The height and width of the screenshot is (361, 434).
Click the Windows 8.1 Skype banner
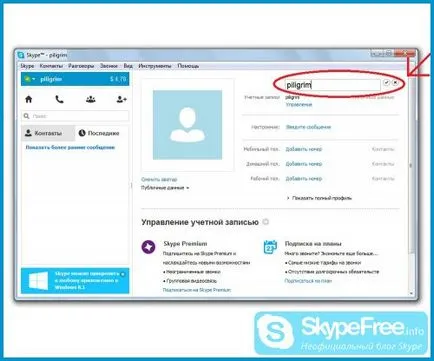click(75, 281)
